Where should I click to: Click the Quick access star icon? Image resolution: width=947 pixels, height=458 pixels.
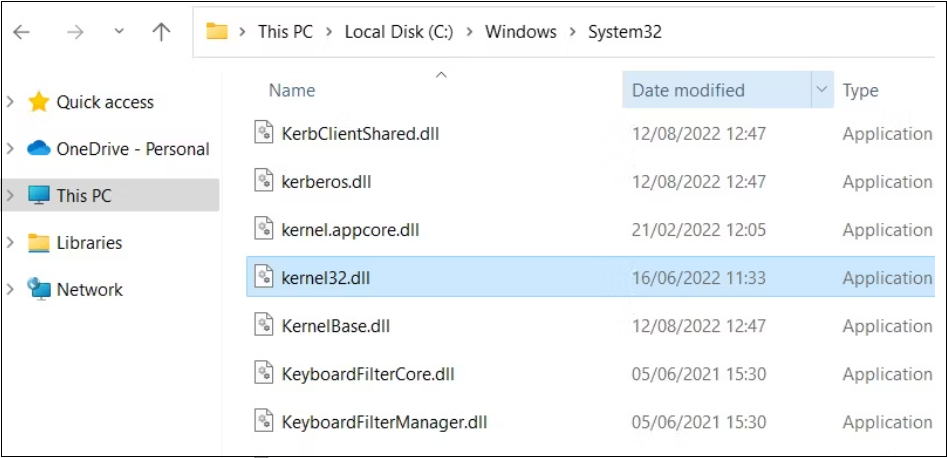[x=39, y=102]
